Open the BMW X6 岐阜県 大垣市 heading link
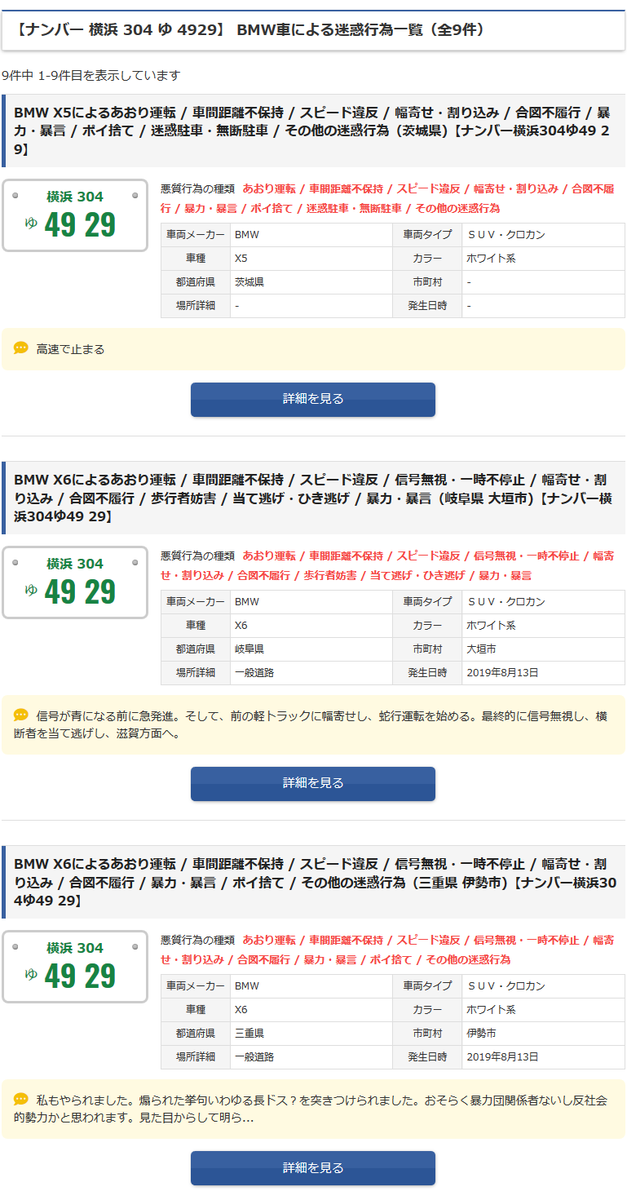Viewport: 627px width, 1200px height. tap(313, 498)
